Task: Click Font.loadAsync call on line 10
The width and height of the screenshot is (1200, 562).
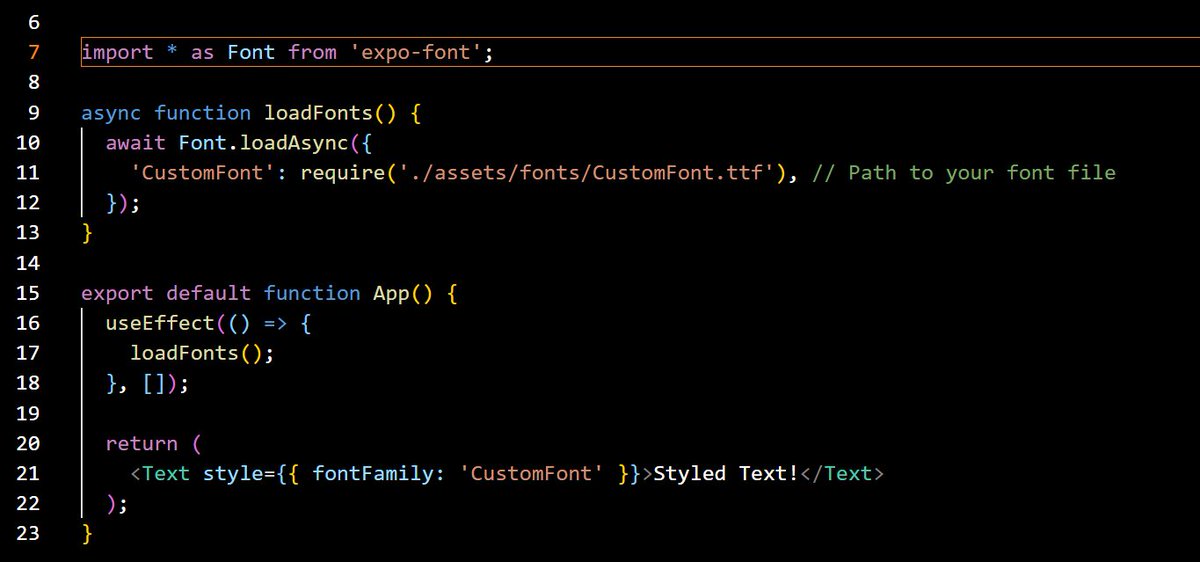Action: point(264,142)
